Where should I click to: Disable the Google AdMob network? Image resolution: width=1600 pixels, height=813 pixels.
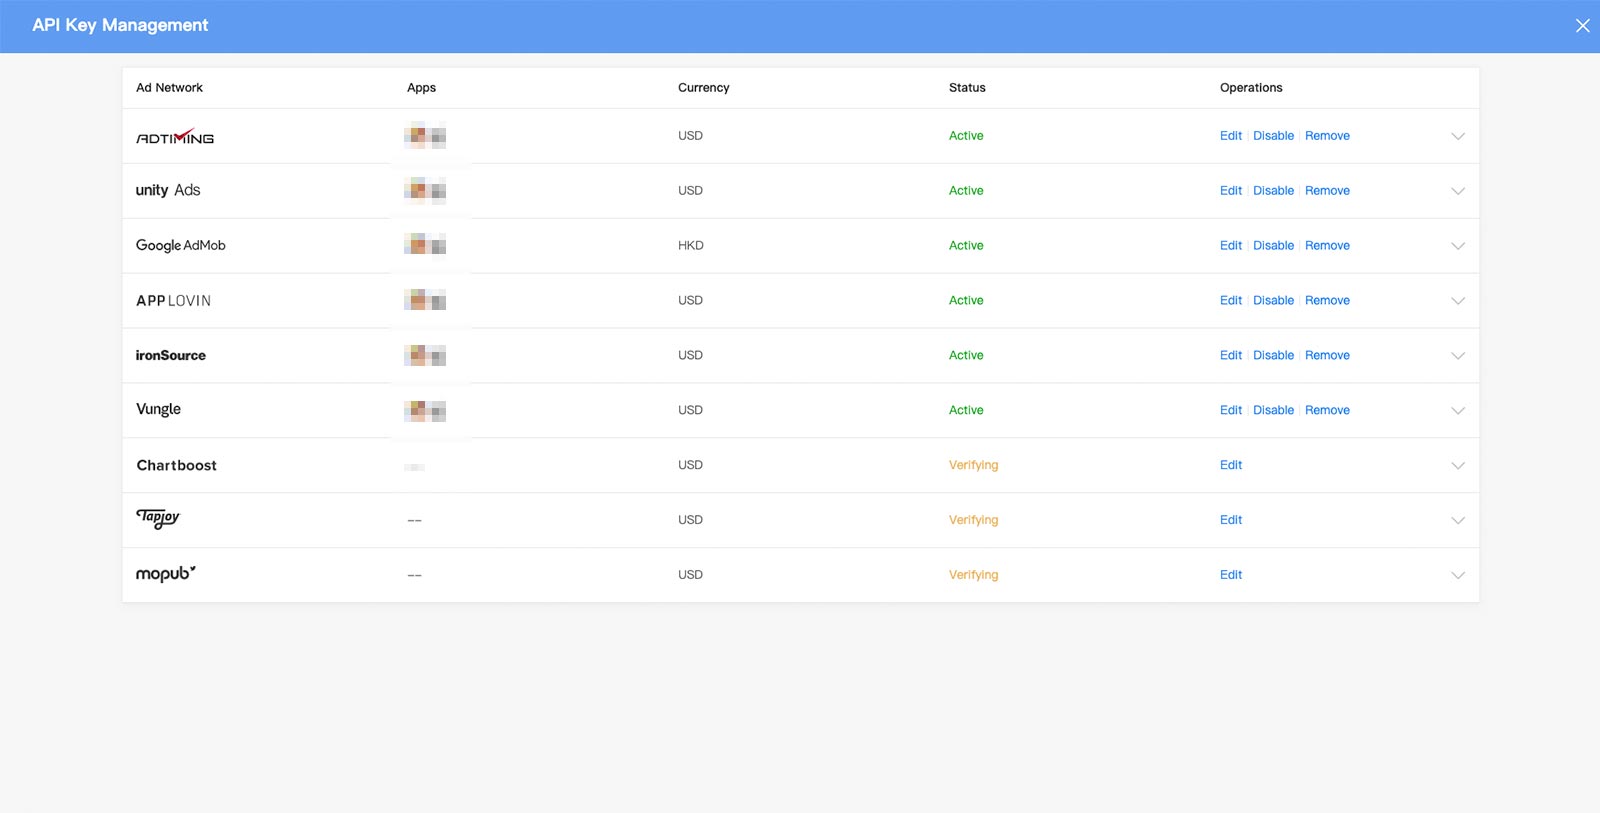tap(1273, 246)
